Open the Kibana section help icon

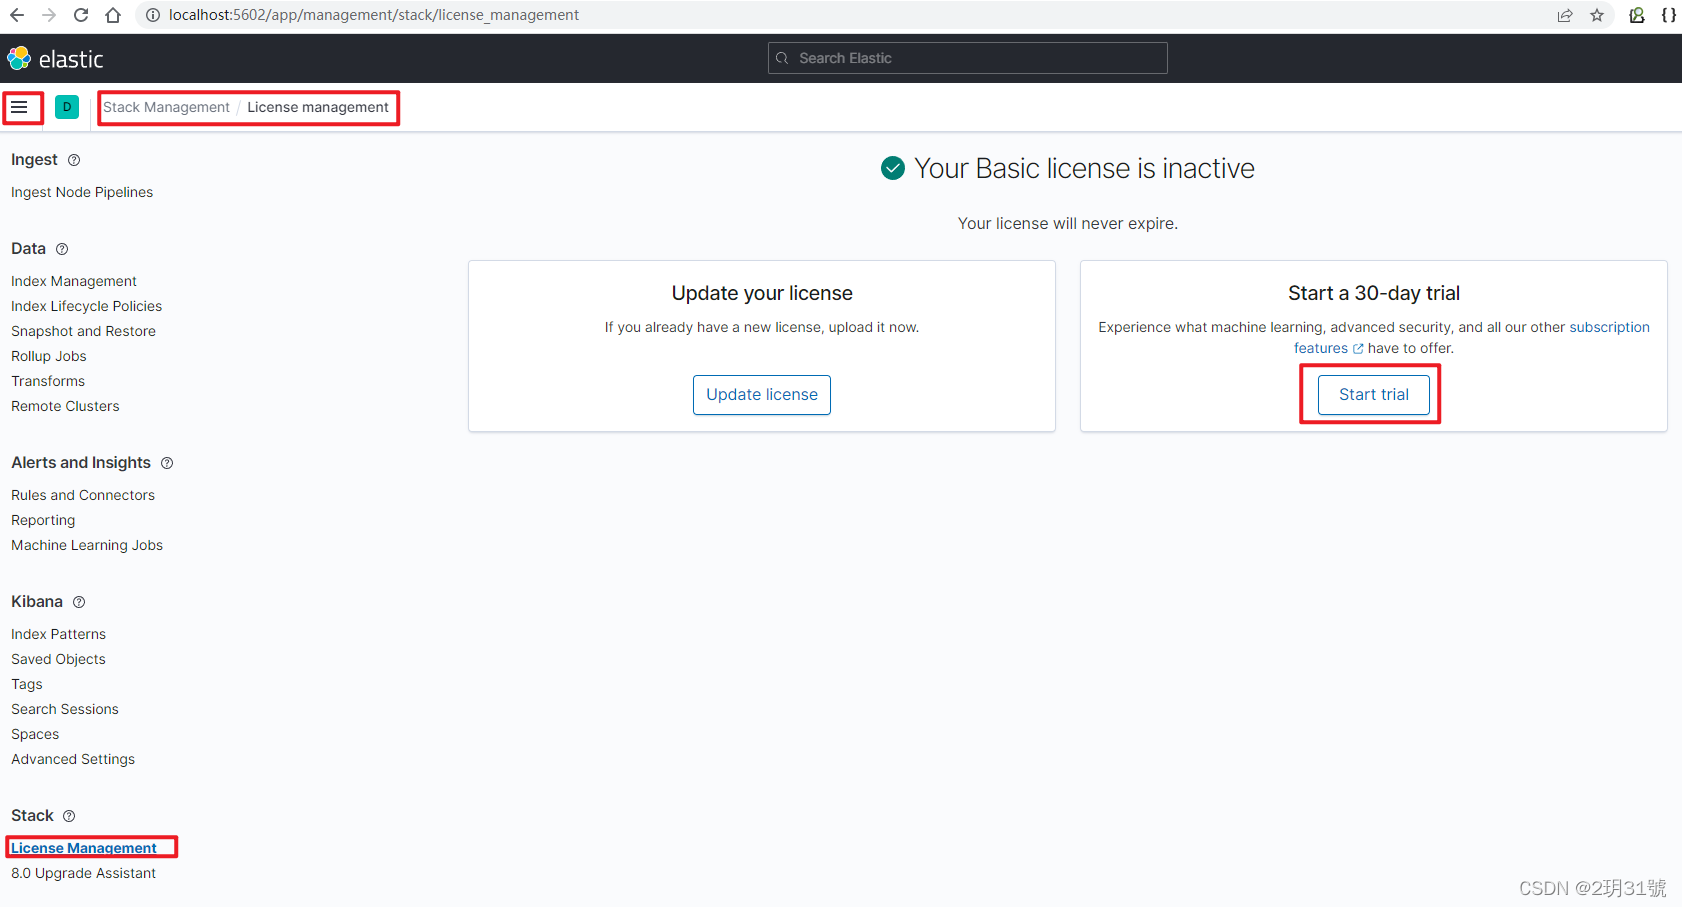pyautogui.click(x=78, y=601)
